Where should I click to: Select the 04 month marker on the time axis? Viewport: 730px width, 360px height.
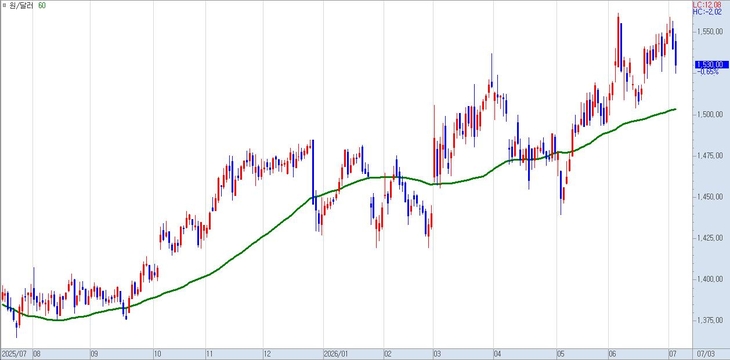click(x=499, y=353)
